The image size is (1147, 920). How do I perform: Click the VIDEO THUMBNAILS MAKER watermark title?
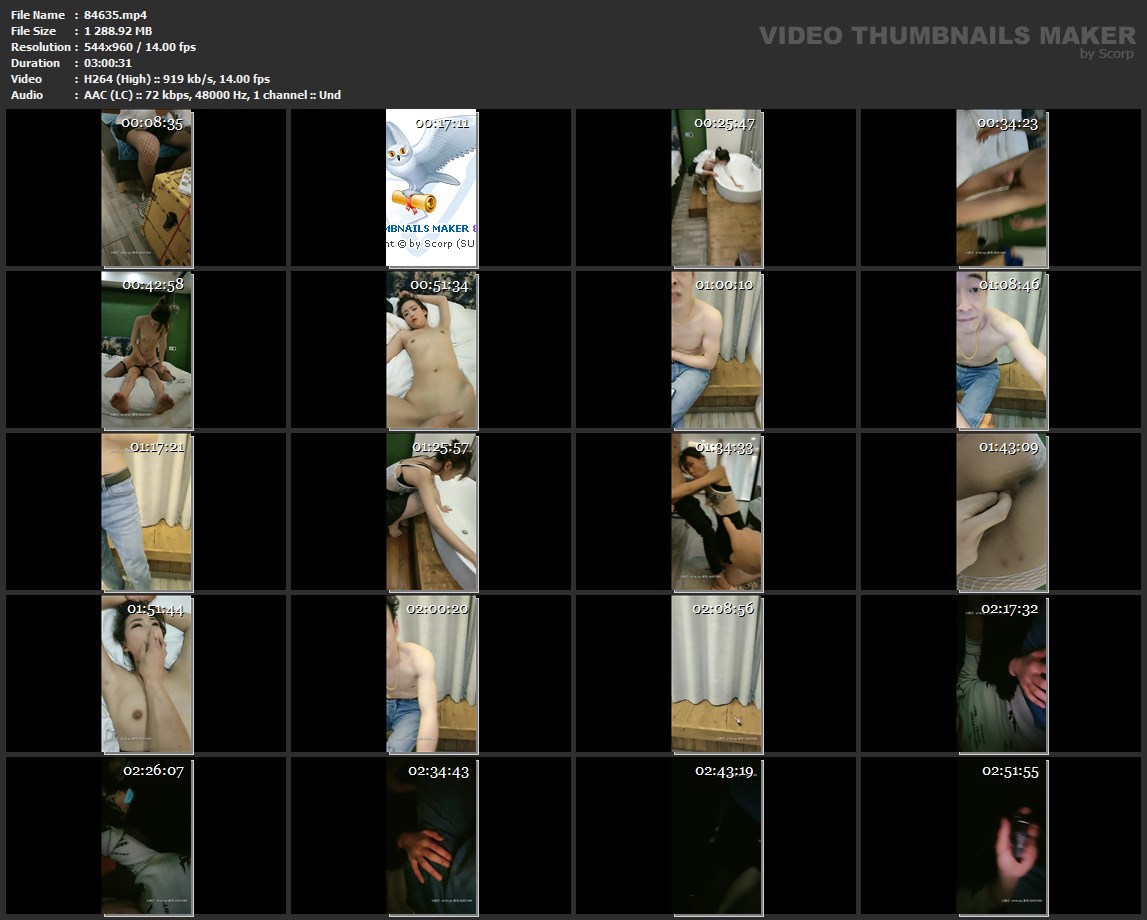[x=946, y=36]
